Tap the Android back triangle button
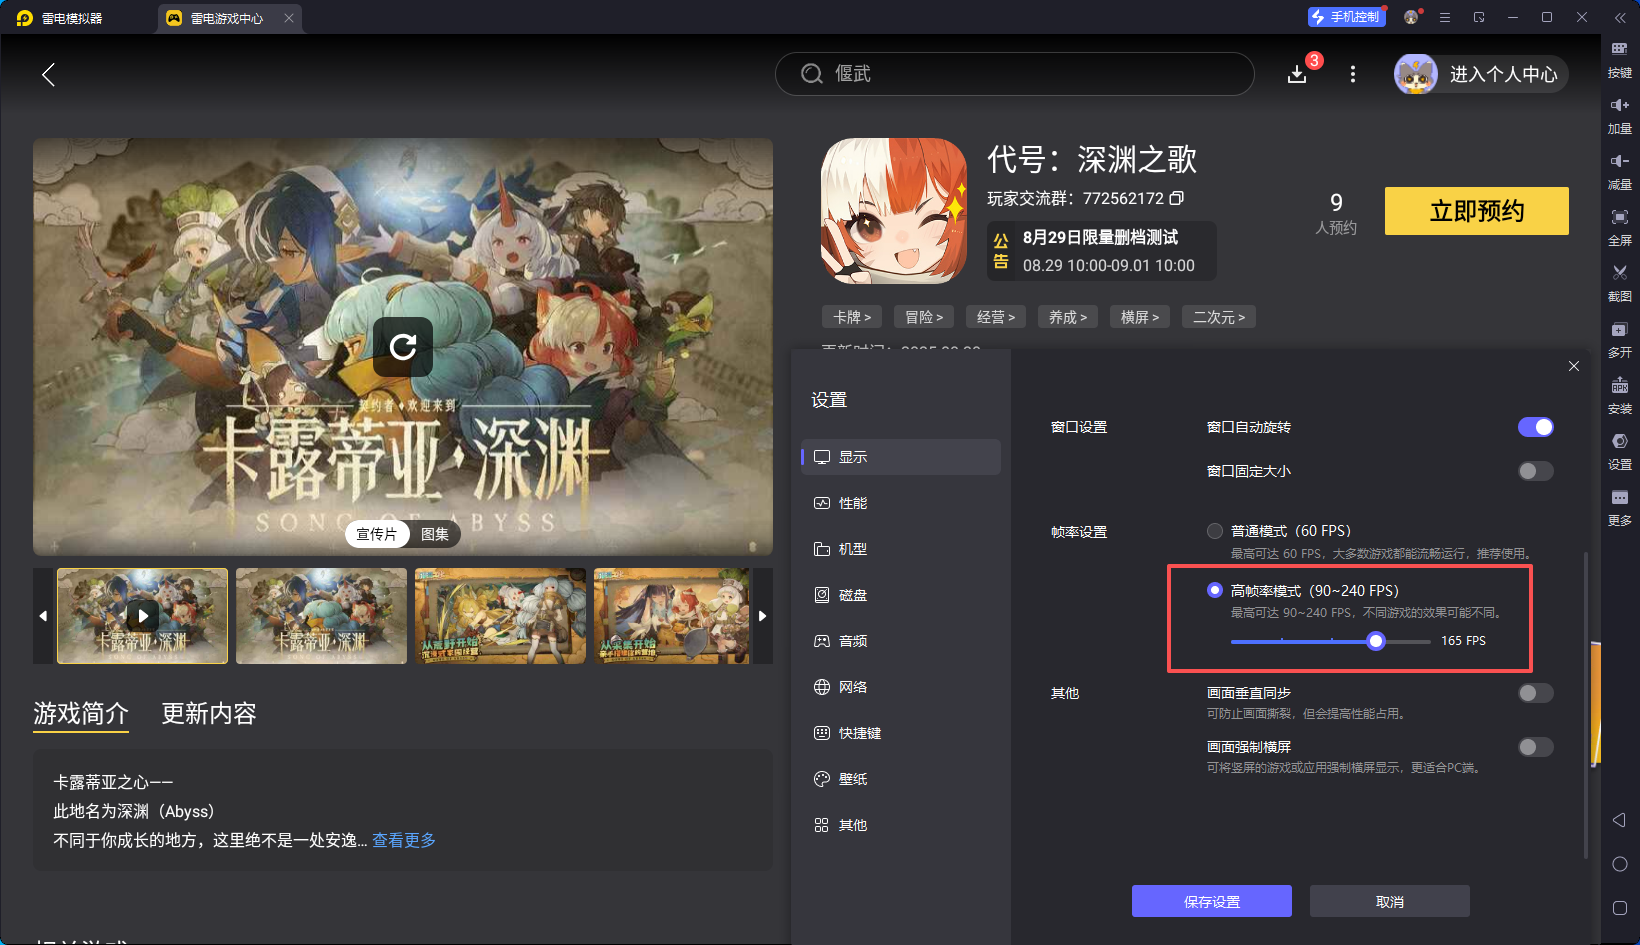The image size is (1640, 945). tap(1620, 820)
